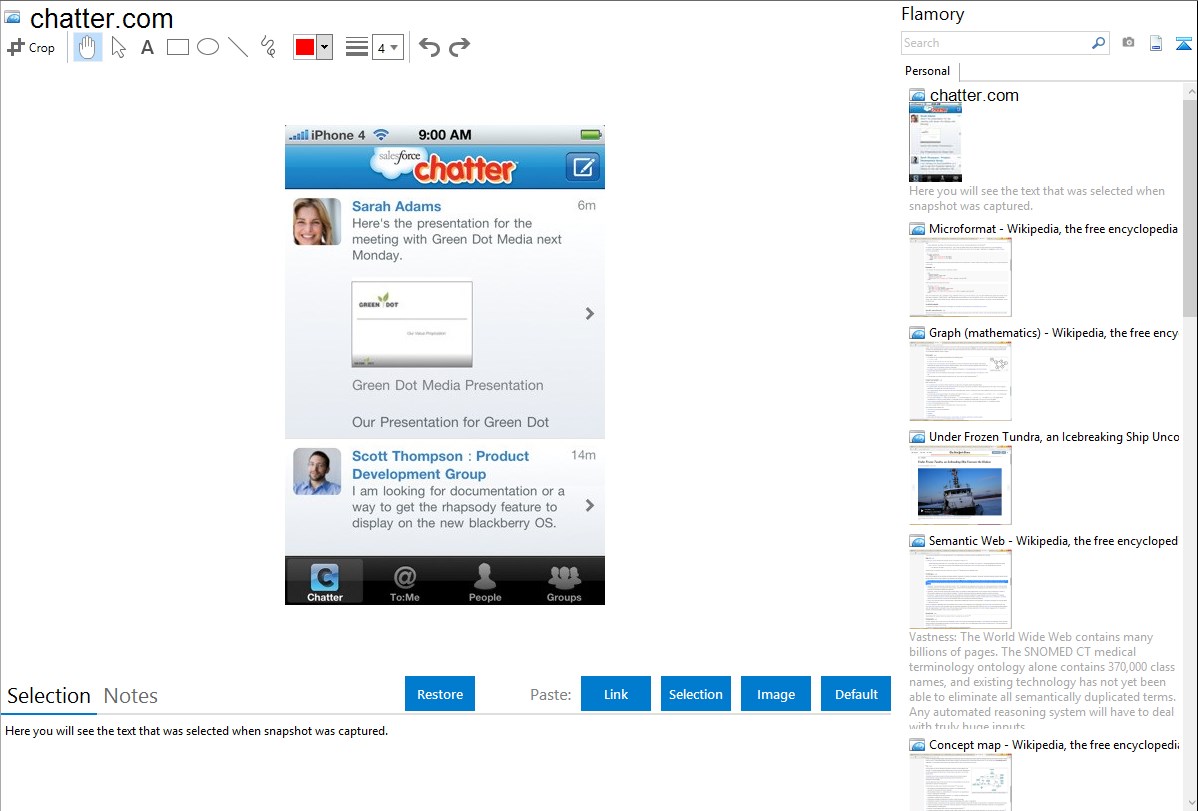1198x811 pixels.
Task: Click the search magnifier icon
Action: click(1099, 43)
